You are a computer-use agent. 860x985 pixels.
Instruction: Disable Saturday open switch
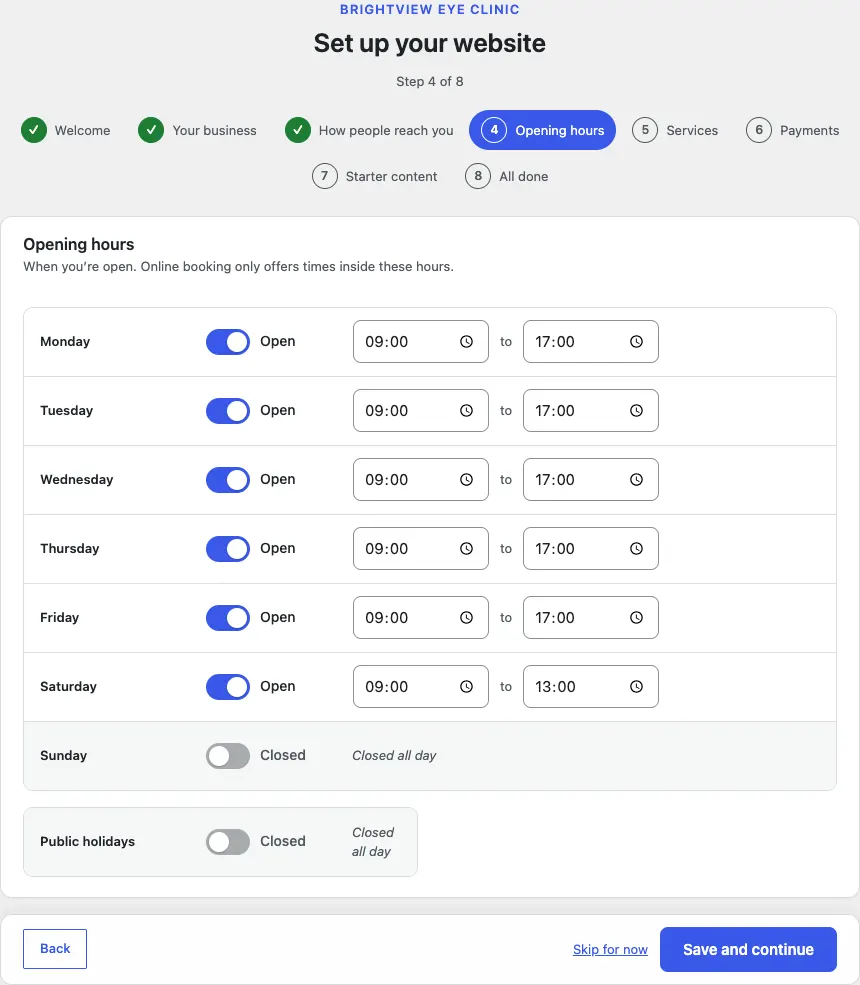click(x=227, y=687)
